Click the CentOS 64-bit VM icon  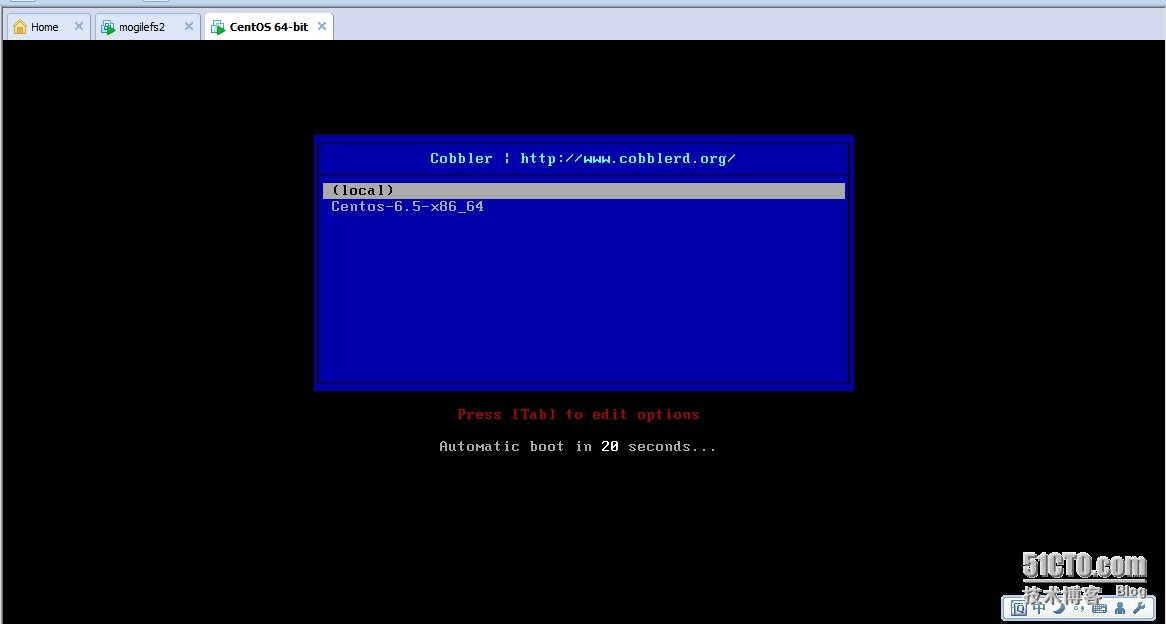(218, 28)
